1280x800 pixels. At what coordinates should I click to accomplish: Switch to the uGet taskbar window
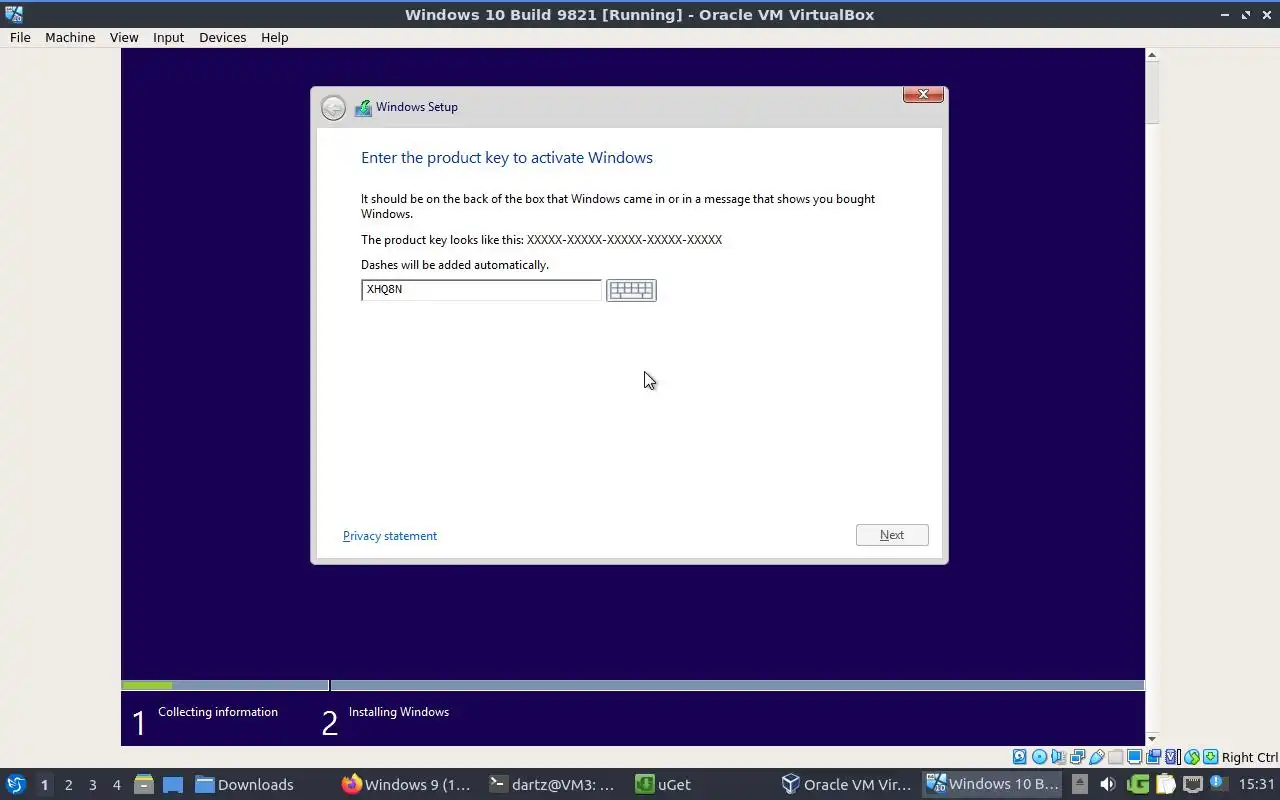[664, 784]
